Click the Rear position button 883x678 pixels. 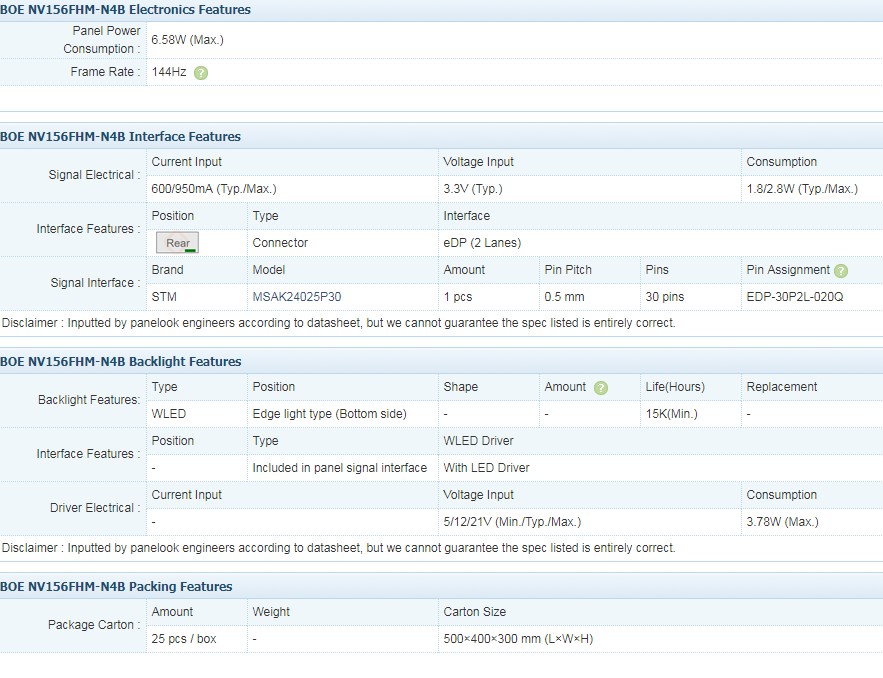[x=177, y=243]
